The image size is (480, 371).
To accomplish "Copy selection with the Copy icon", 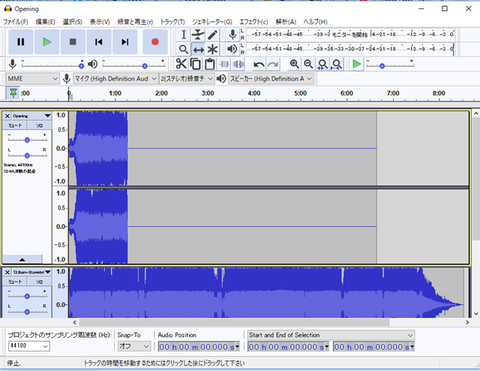I will point(195,64).
